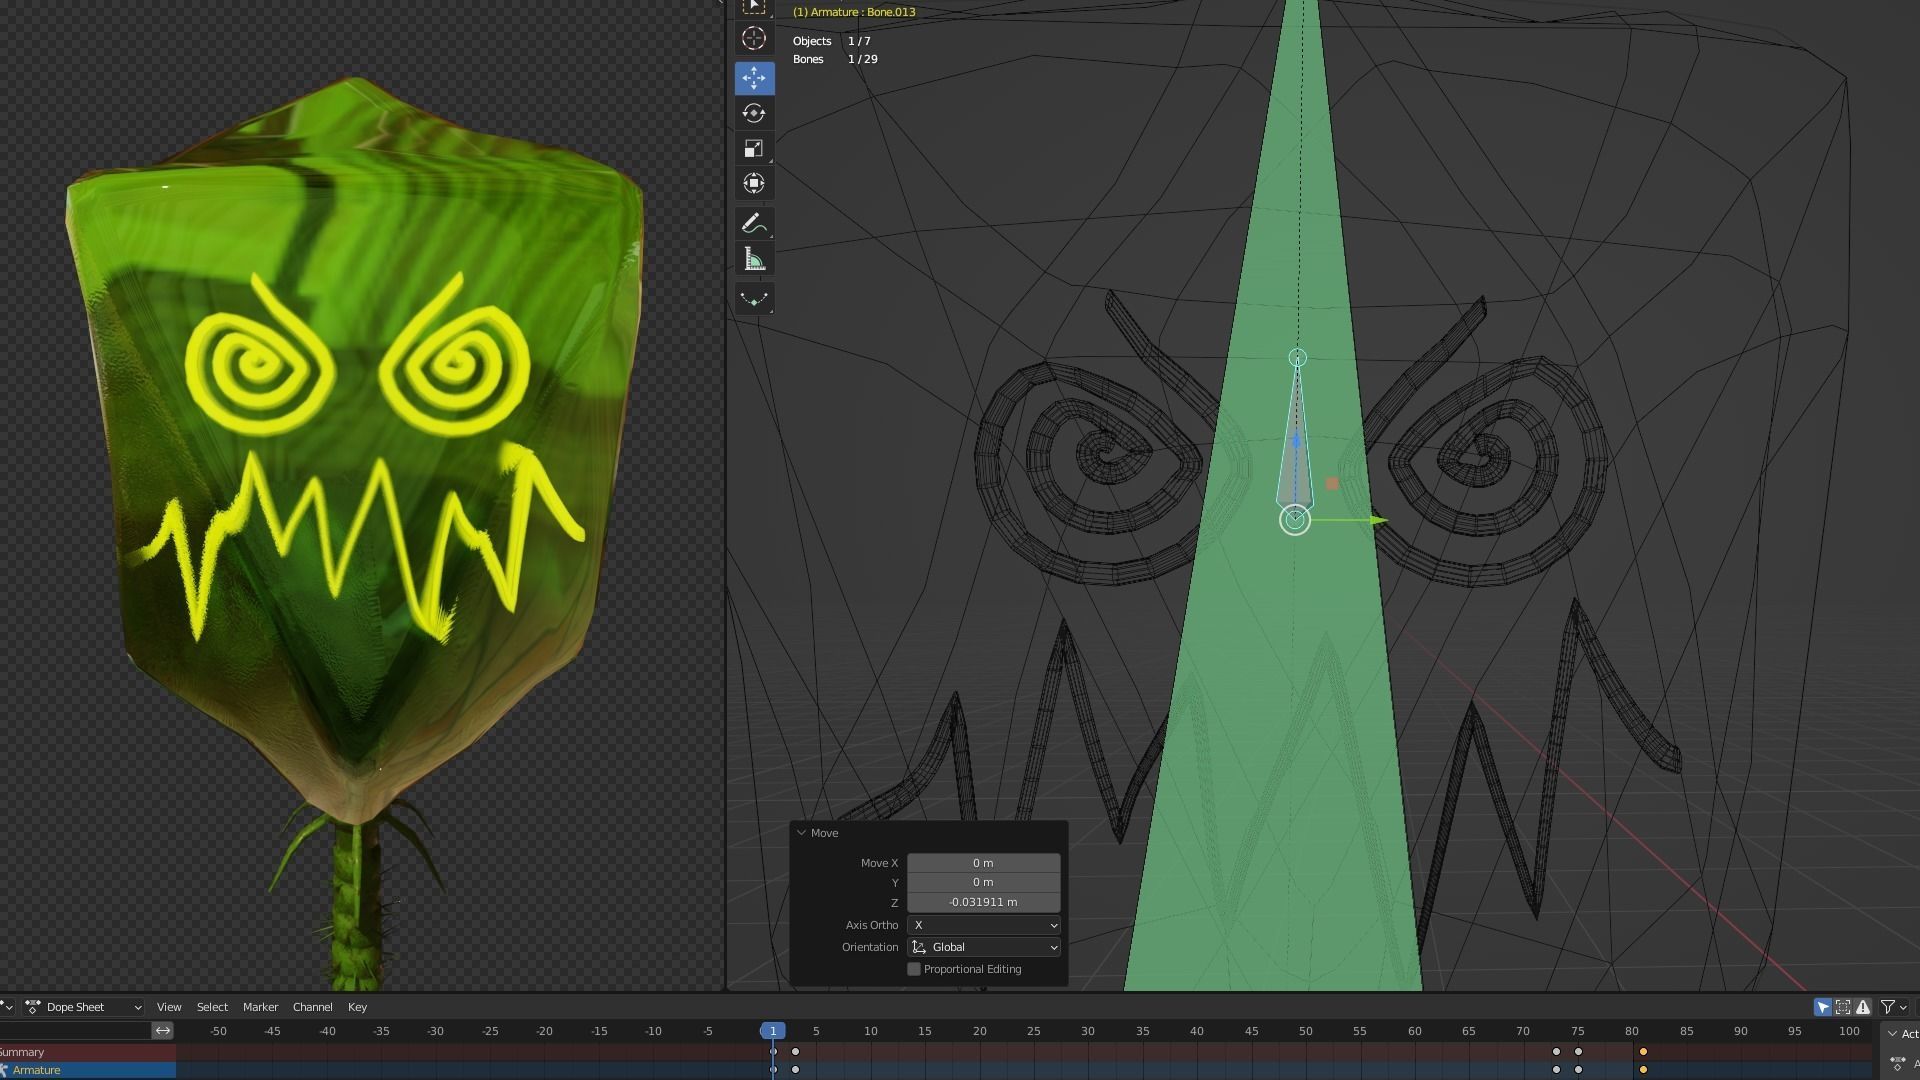Select the 3D Cursor tool

(x=754, y=38)
